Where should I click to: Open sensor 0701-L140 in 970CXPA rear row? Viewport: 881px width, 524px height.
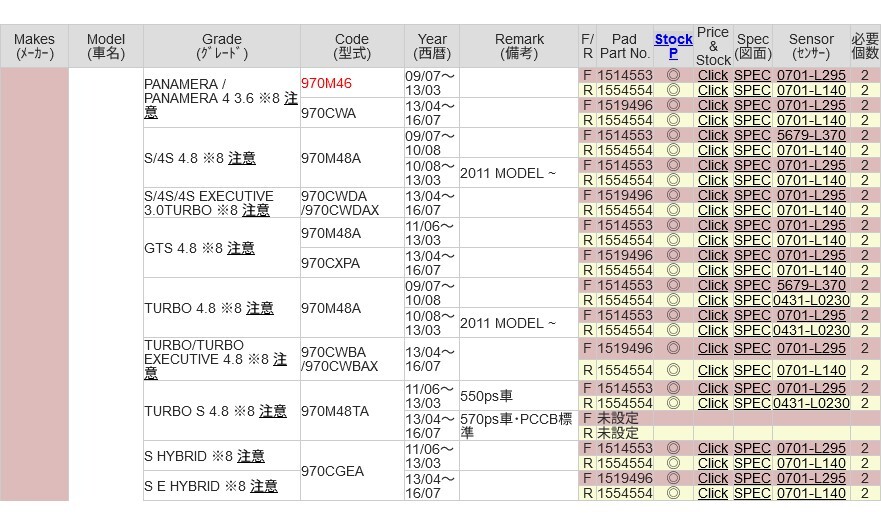[x=811, y=270]
